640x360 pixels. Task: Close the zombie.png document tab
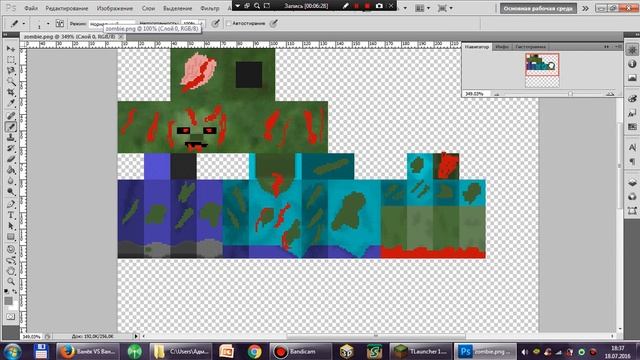121,37
